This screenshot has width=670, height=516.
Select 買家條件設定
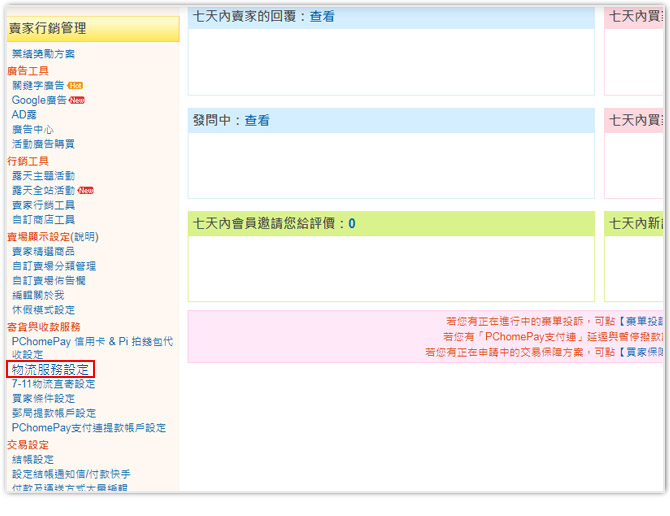(x=43, y=399)
